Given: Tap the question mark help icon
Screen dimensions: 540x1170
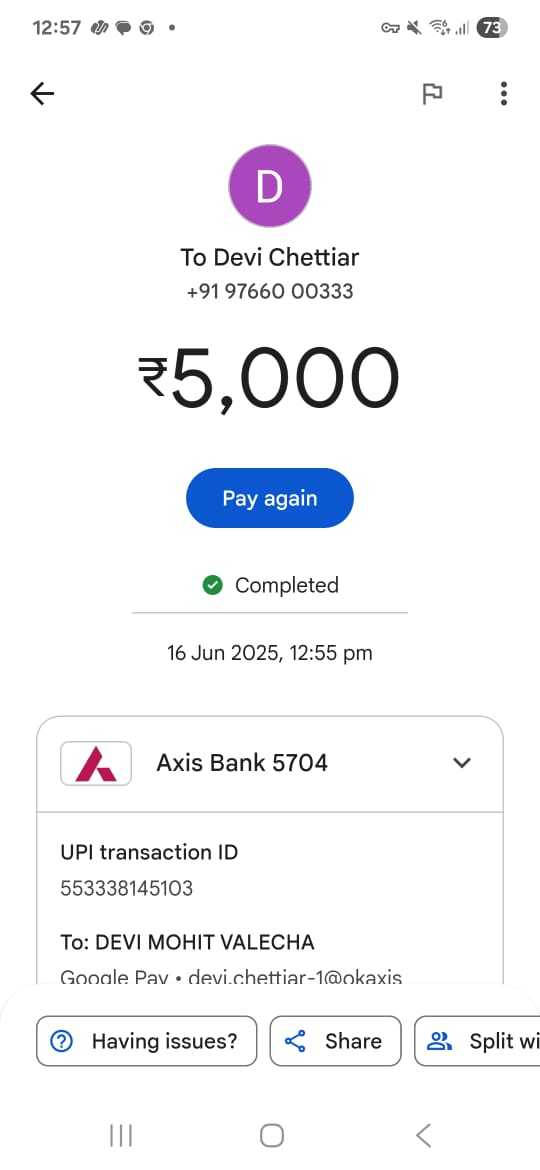Looking at the screenshot, I should click(x=61, y=1042).
